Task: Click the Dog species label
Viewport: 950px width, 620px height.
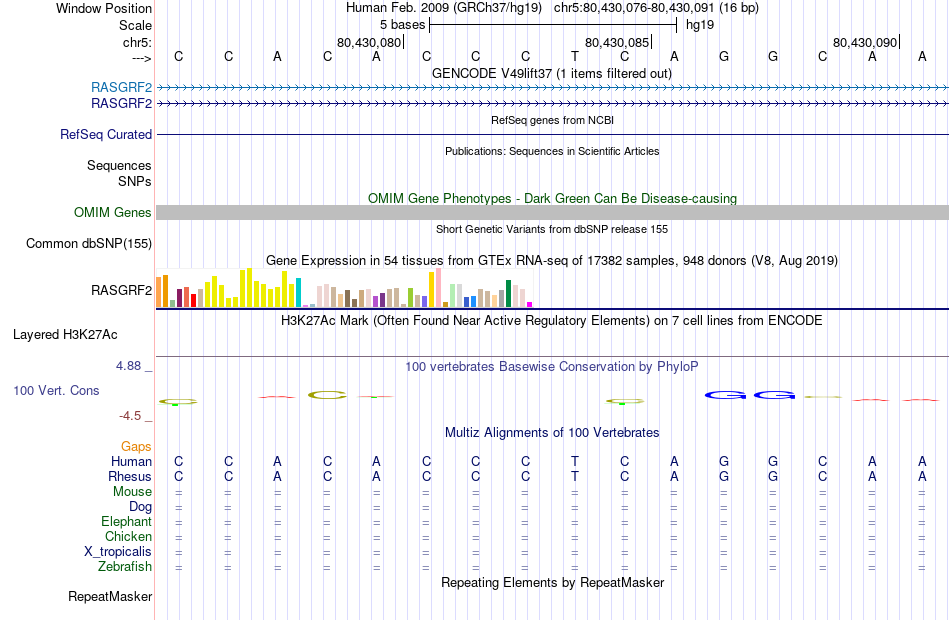Action: coord(140,507)
